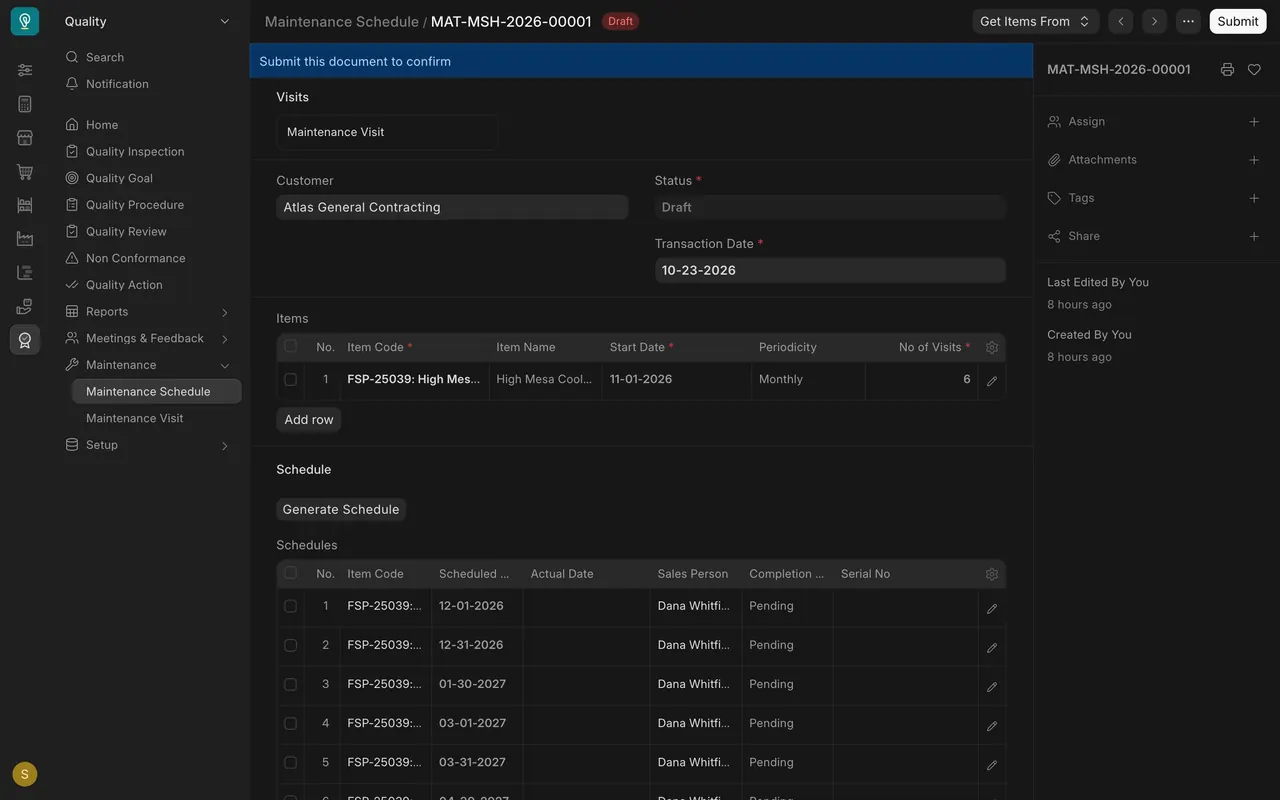Like the document with the heart icon

[1254, 70]
